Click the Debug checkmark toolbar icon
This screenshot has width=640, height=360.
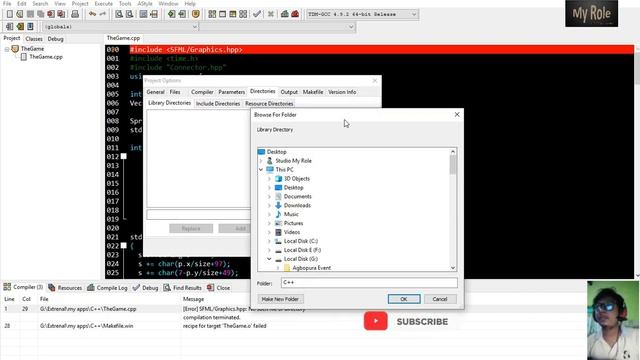257,14
